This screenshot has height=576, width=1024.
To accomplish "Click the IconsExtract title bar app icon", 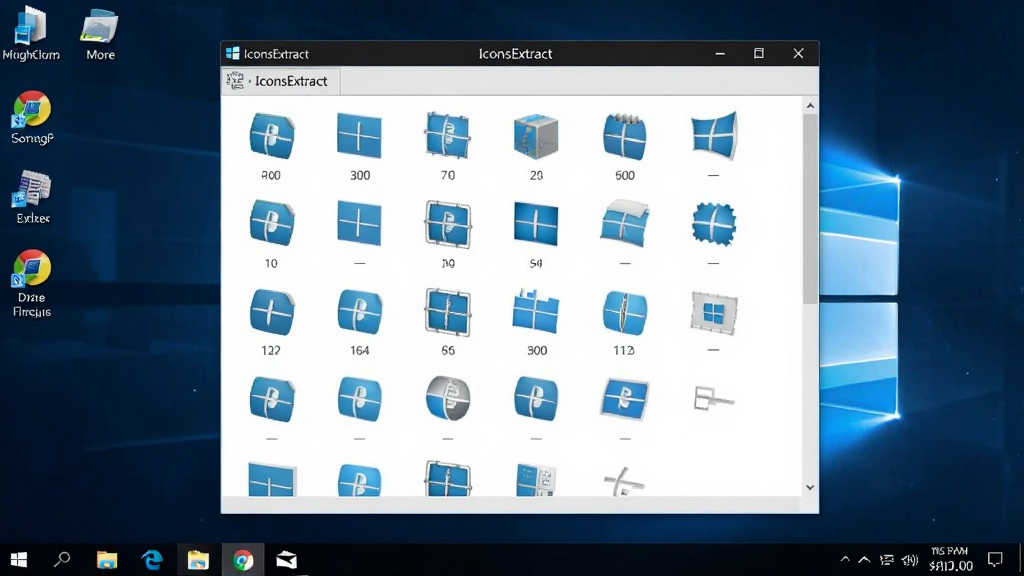I will pyautogui.click(x=232, y=54).
